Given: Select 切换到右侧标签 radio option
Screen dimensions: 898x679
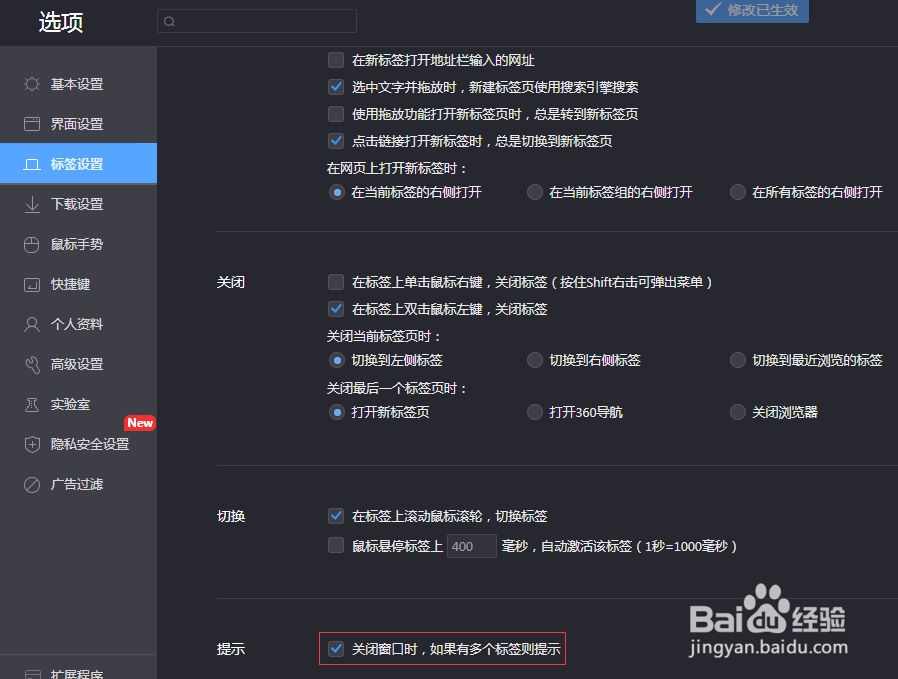Looking at the screenshot, I should click(535, 359).
